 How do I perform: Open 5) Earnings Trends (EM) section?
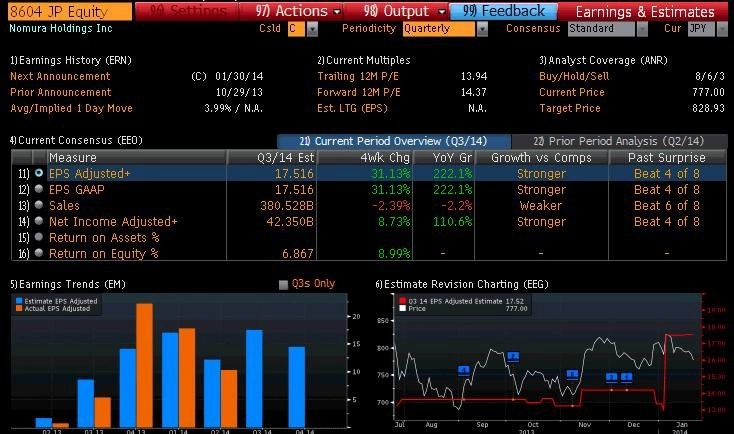68,285
